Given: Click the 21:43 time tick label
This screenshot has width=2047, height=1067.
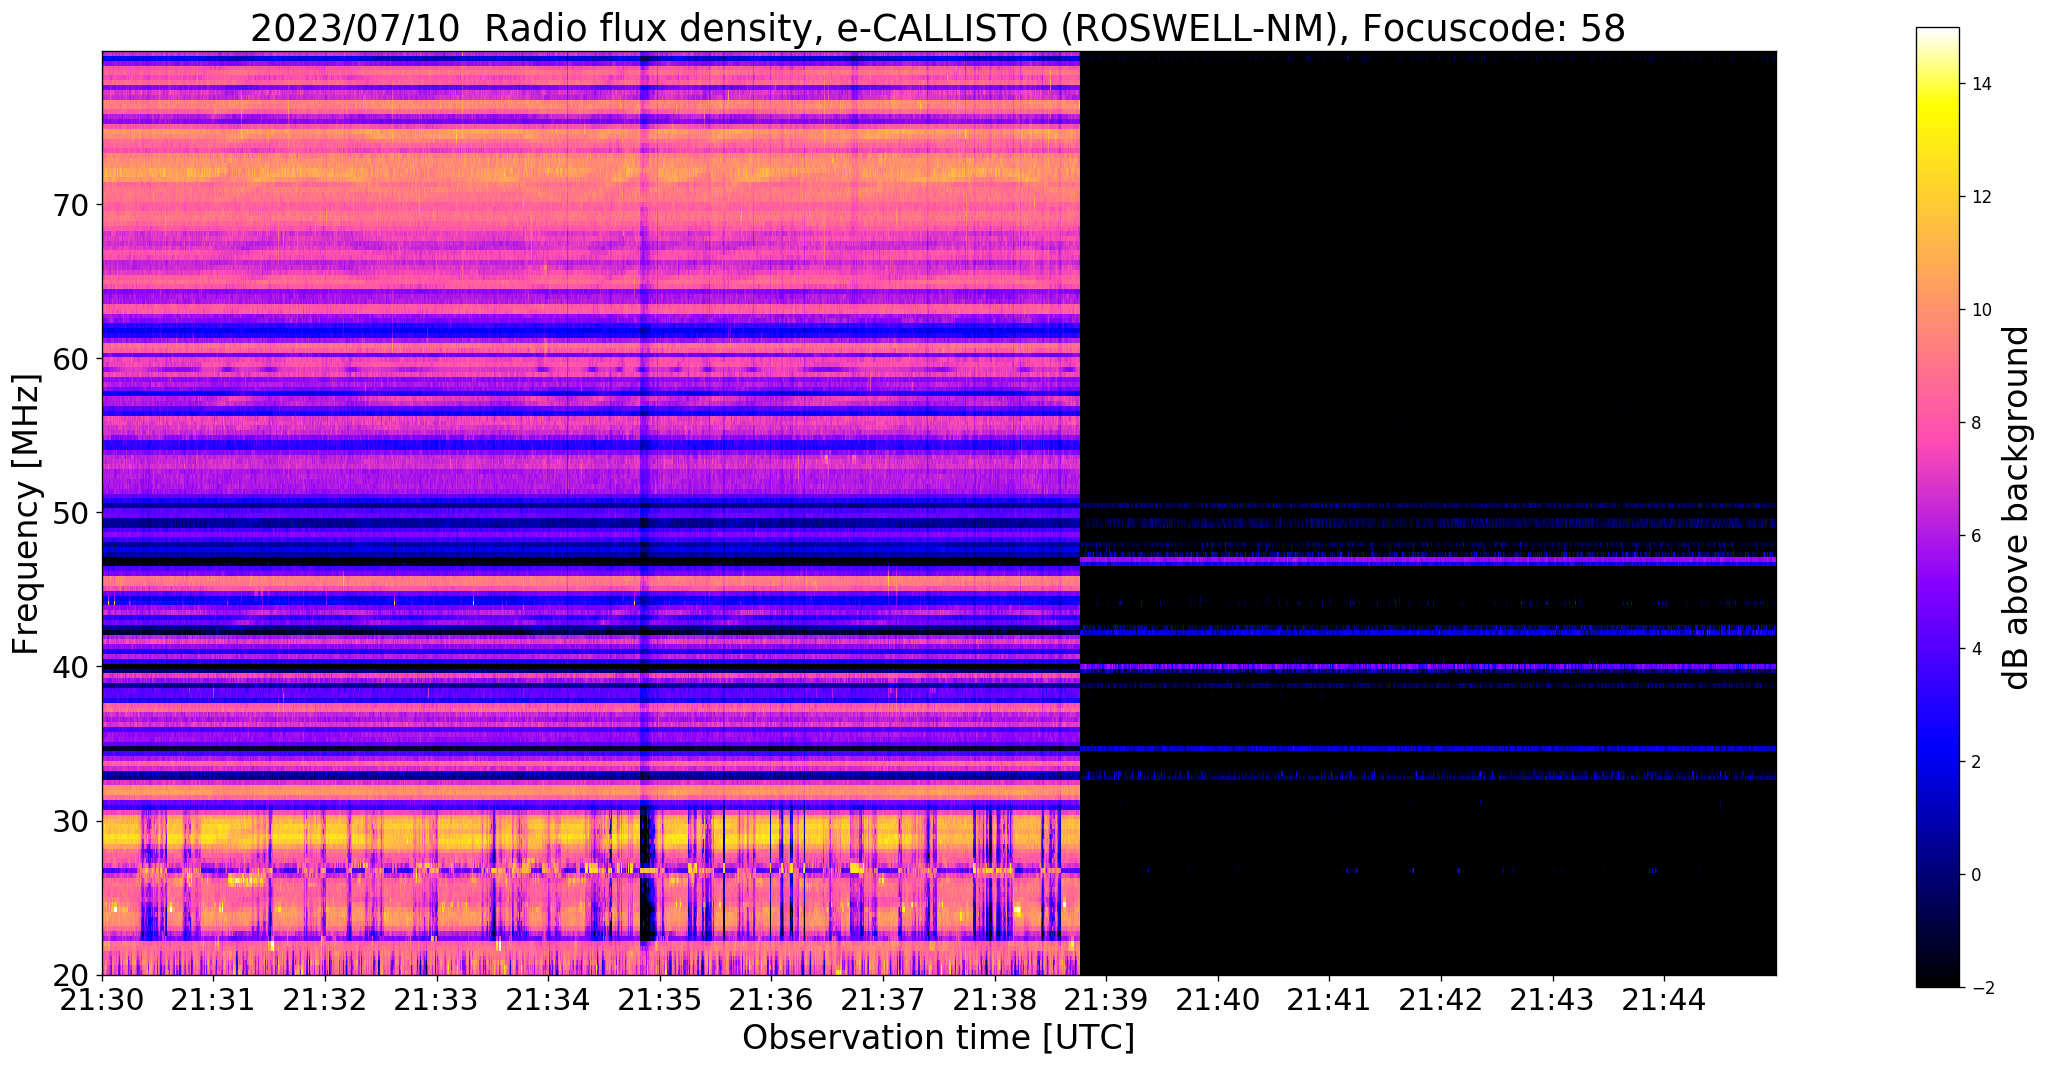Looking at the screenshot, I should point(1553,998).
